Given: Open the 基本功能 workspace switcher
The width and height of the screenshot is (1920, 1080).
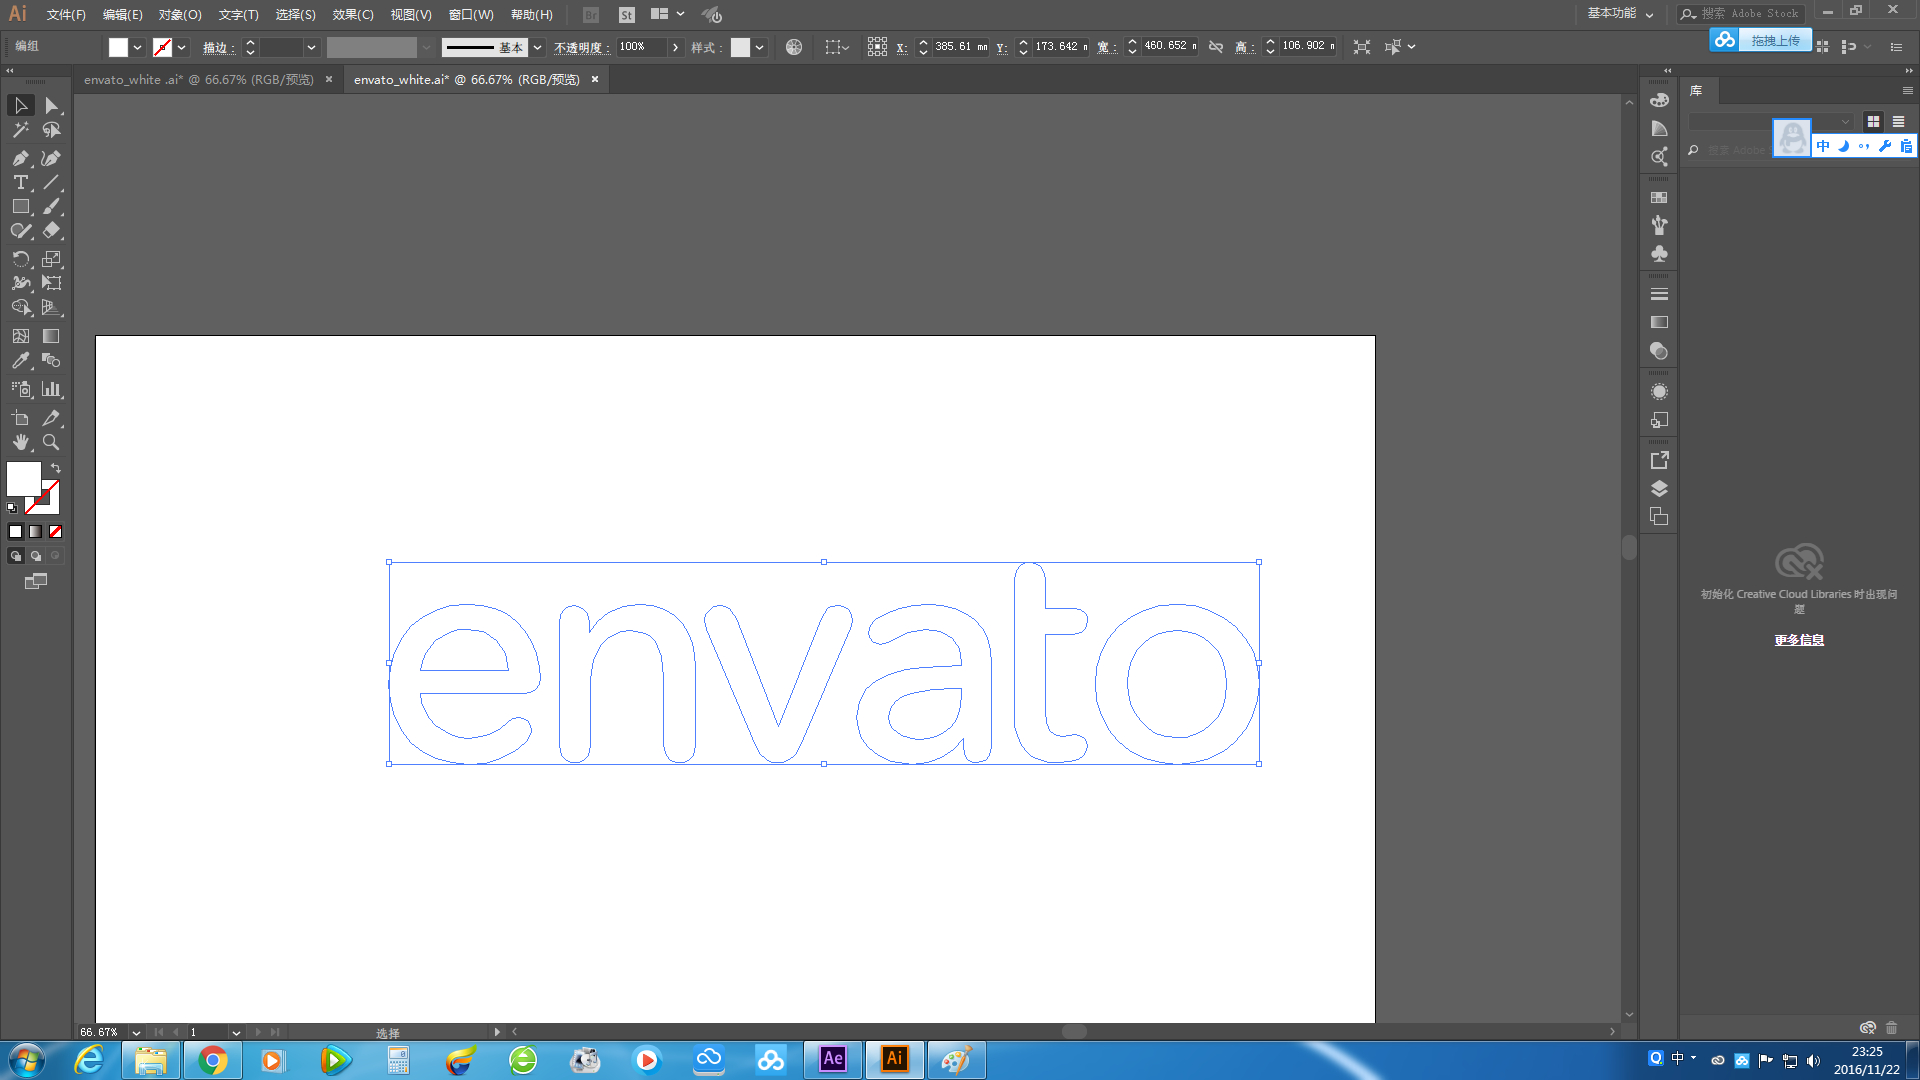Looking at the screenshot, I should [1620, 14].
